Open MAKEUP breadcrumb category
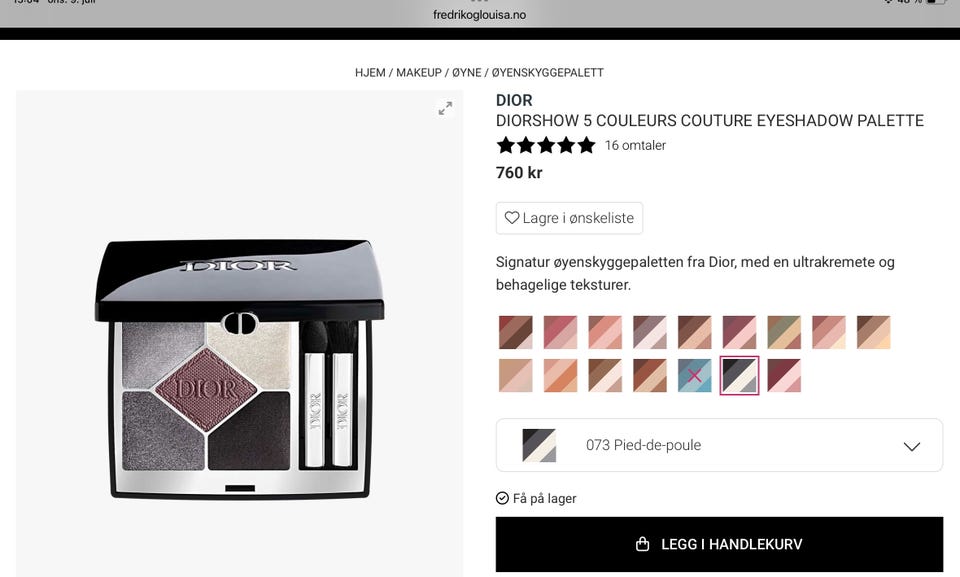The image size is (960, 577). pyautogui.click(x=419, y=72)
